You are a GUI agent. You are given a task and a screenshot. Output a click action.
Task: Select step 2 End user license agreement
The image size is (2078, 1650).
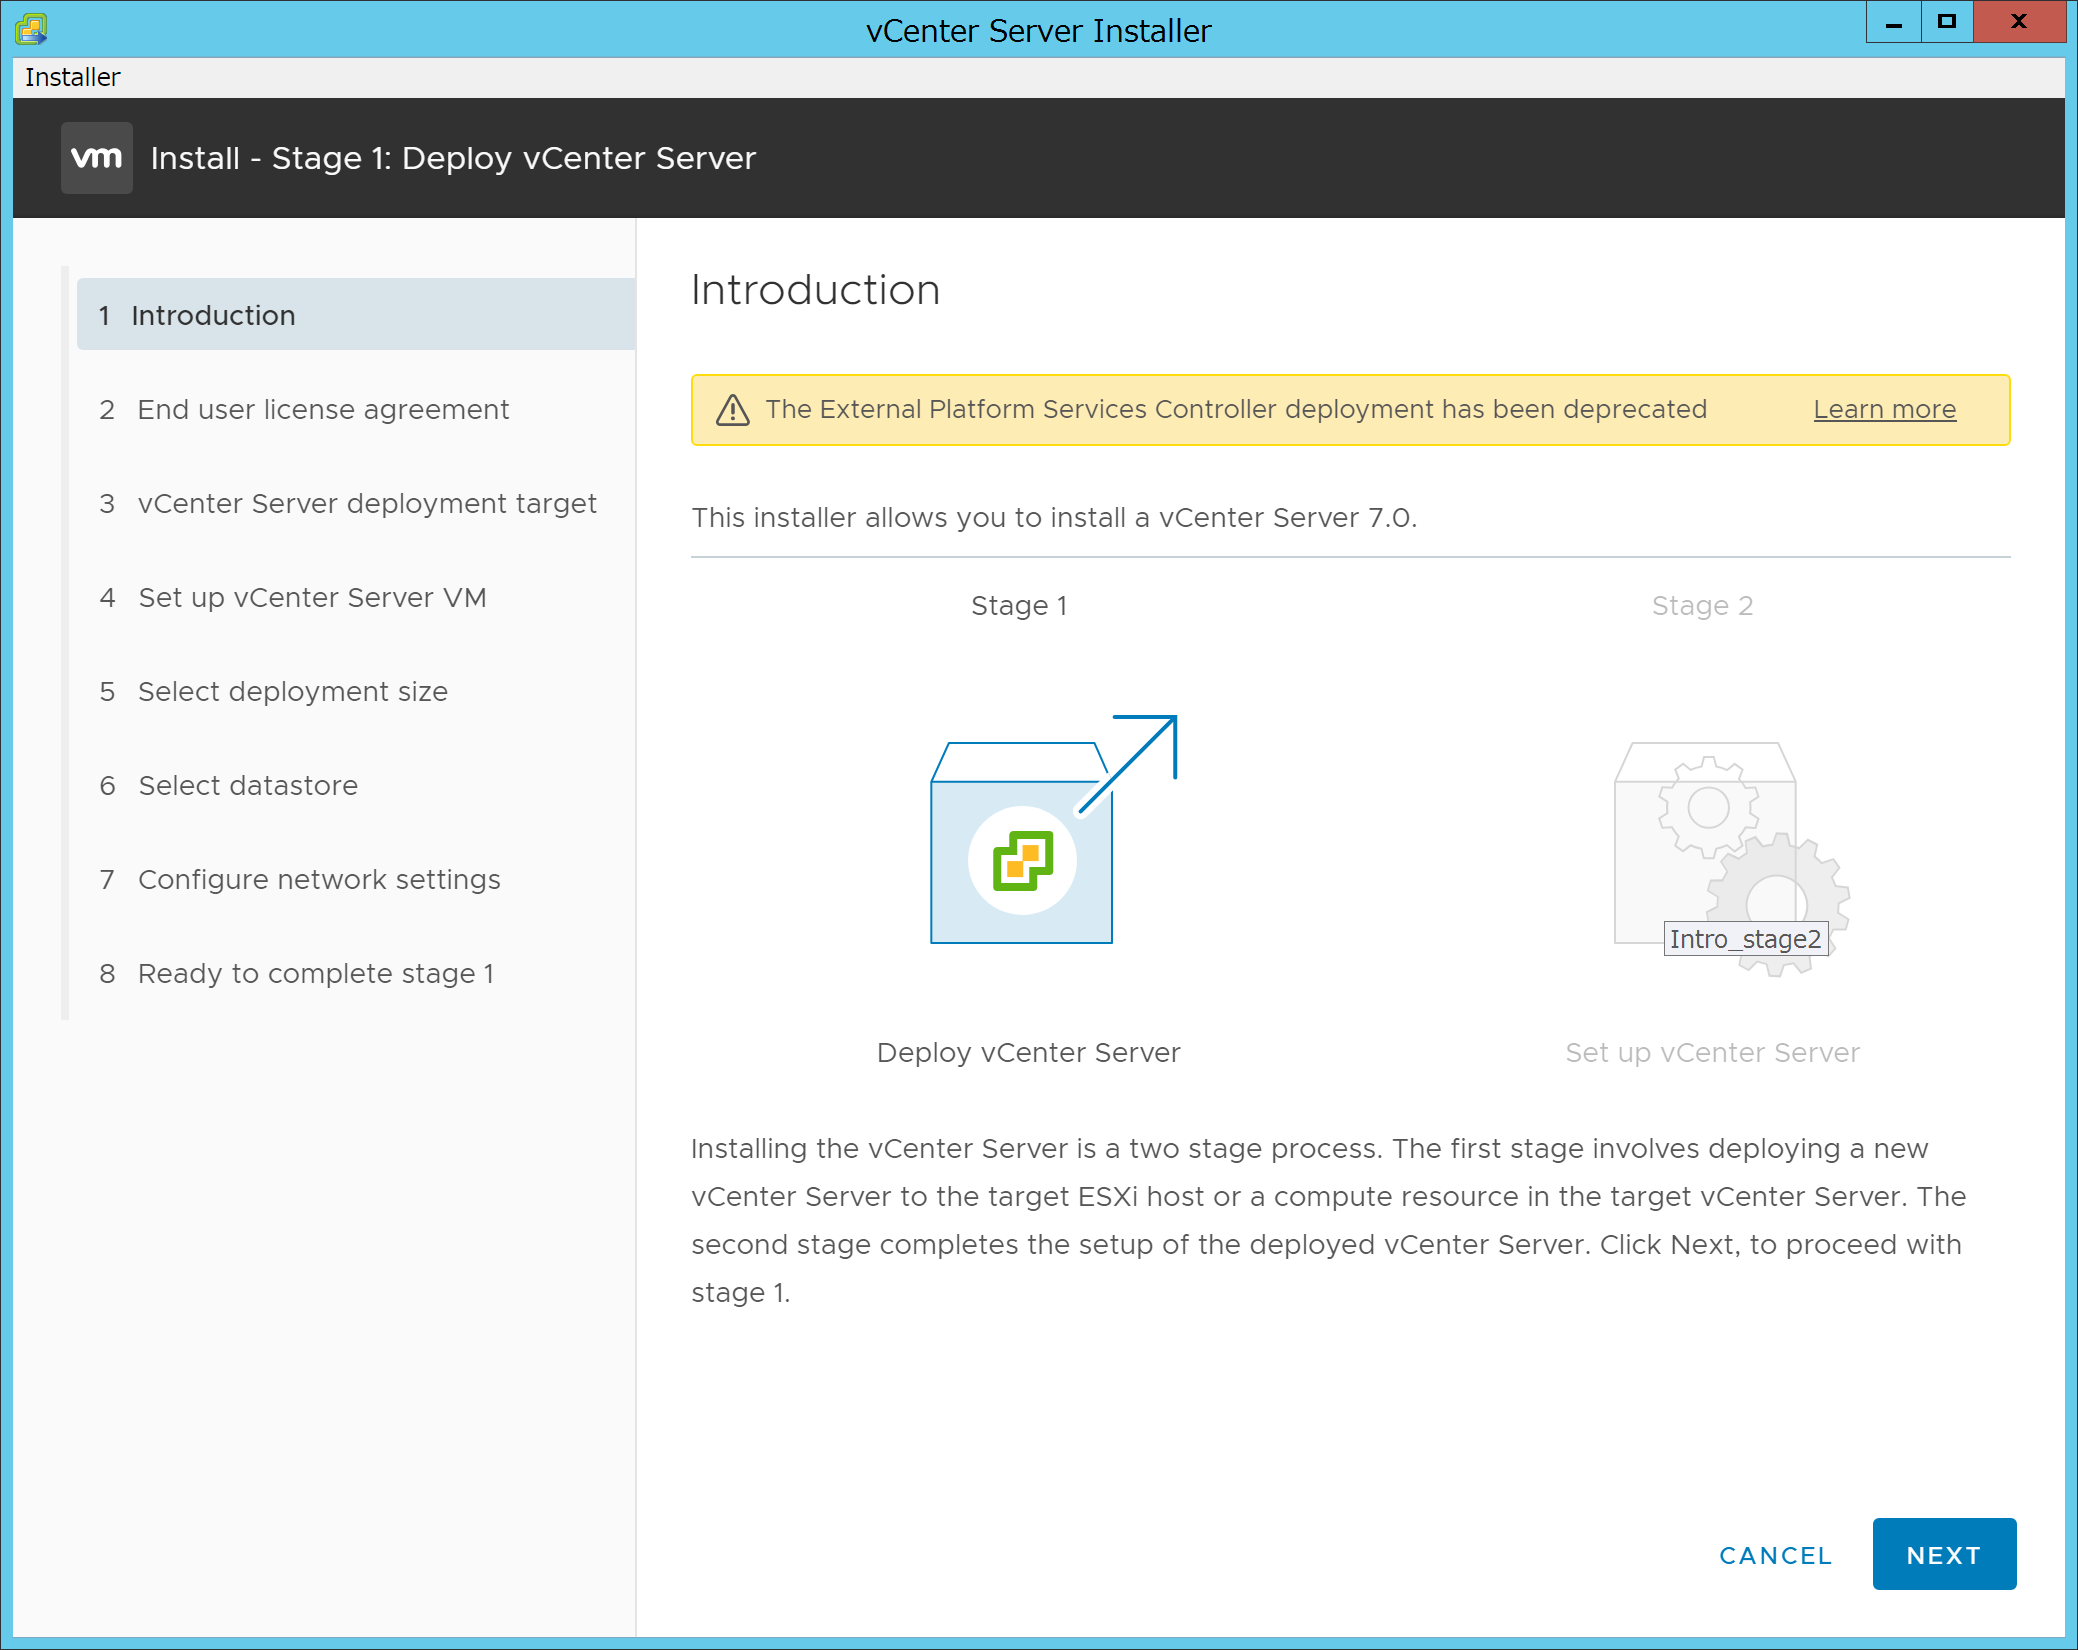(x=356, y=409)
